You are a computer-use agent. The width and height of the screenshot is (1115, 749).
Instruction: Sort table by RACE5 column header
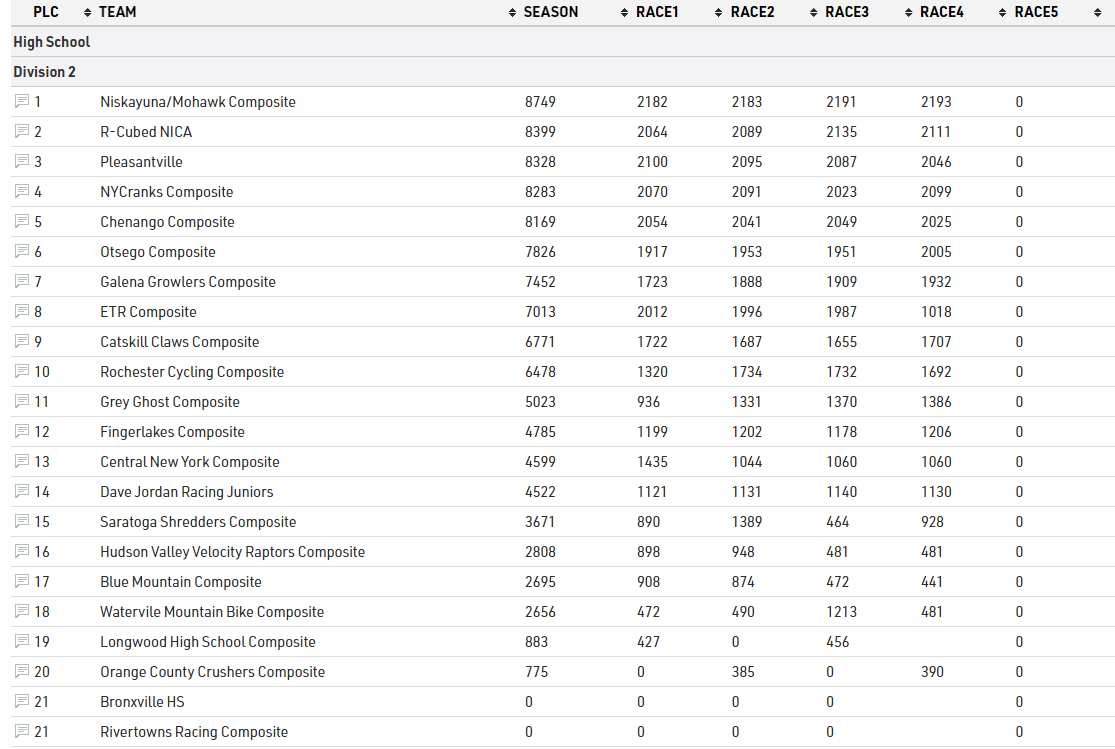coord(1036,12)
